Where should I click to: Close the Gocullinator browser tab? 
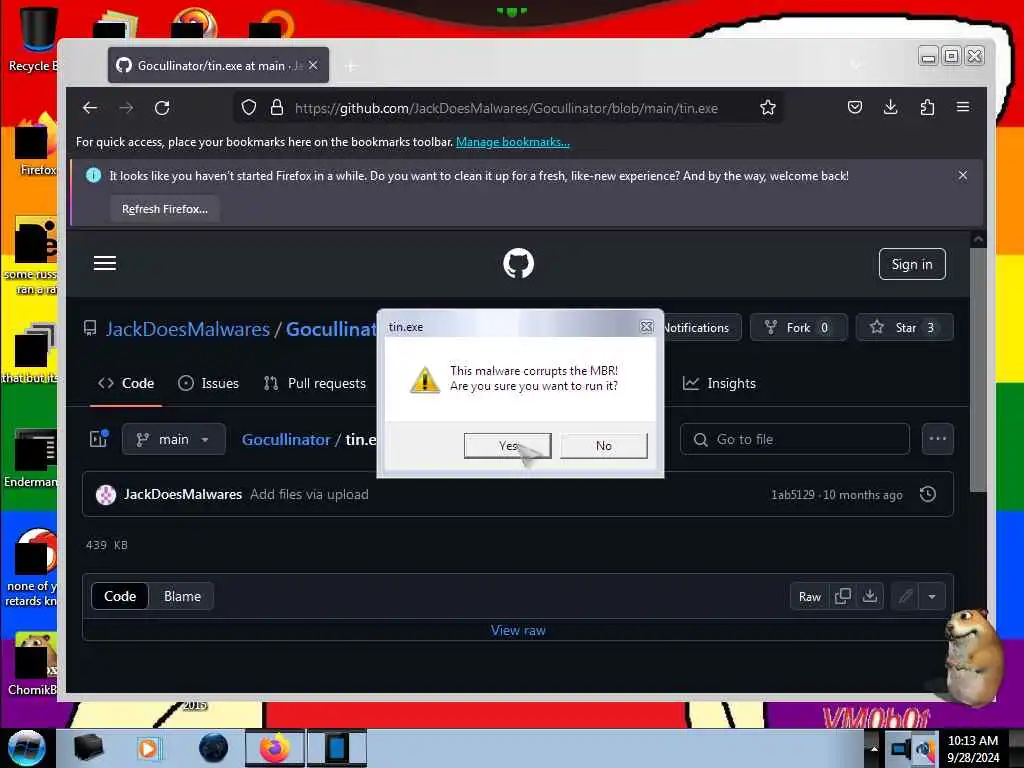(313, 65)
